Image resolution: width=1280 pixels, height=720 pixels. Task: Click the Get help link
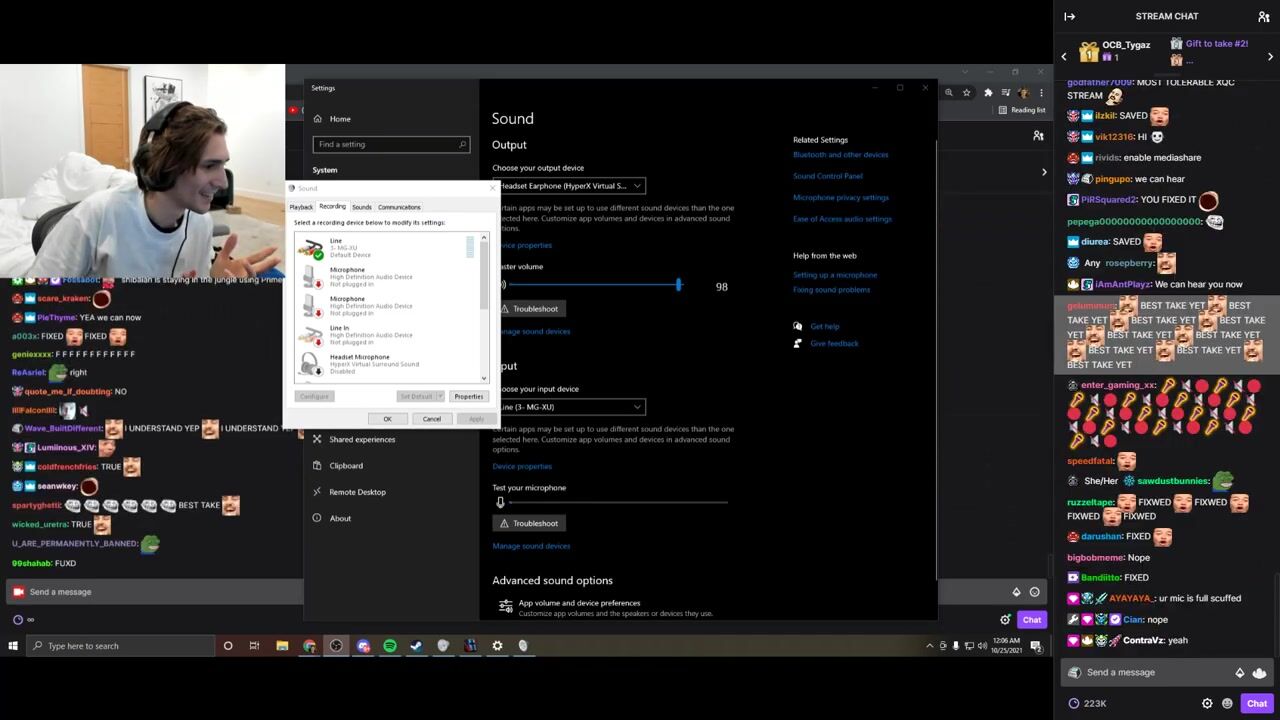tap(825, 326)
